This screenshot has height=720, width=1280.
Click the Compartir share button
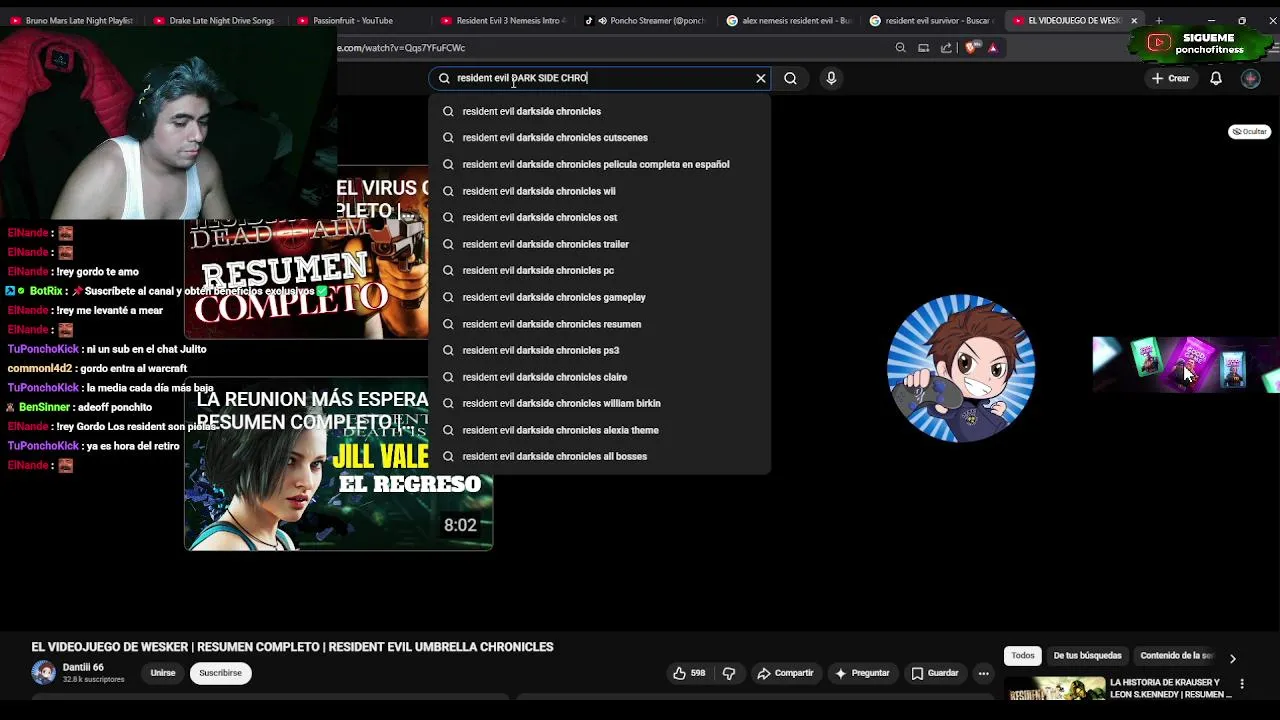785,673
